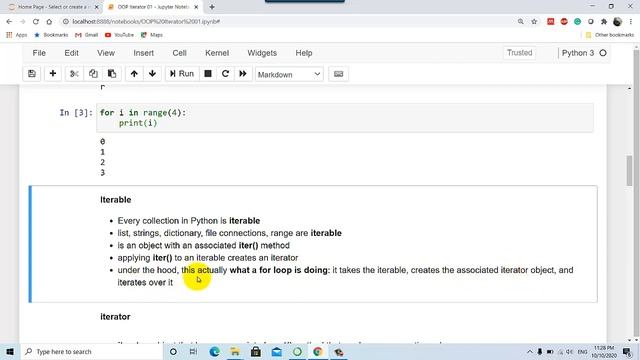Open the File menu
Screen dimensions: 640x360
[x=39, y=53]
